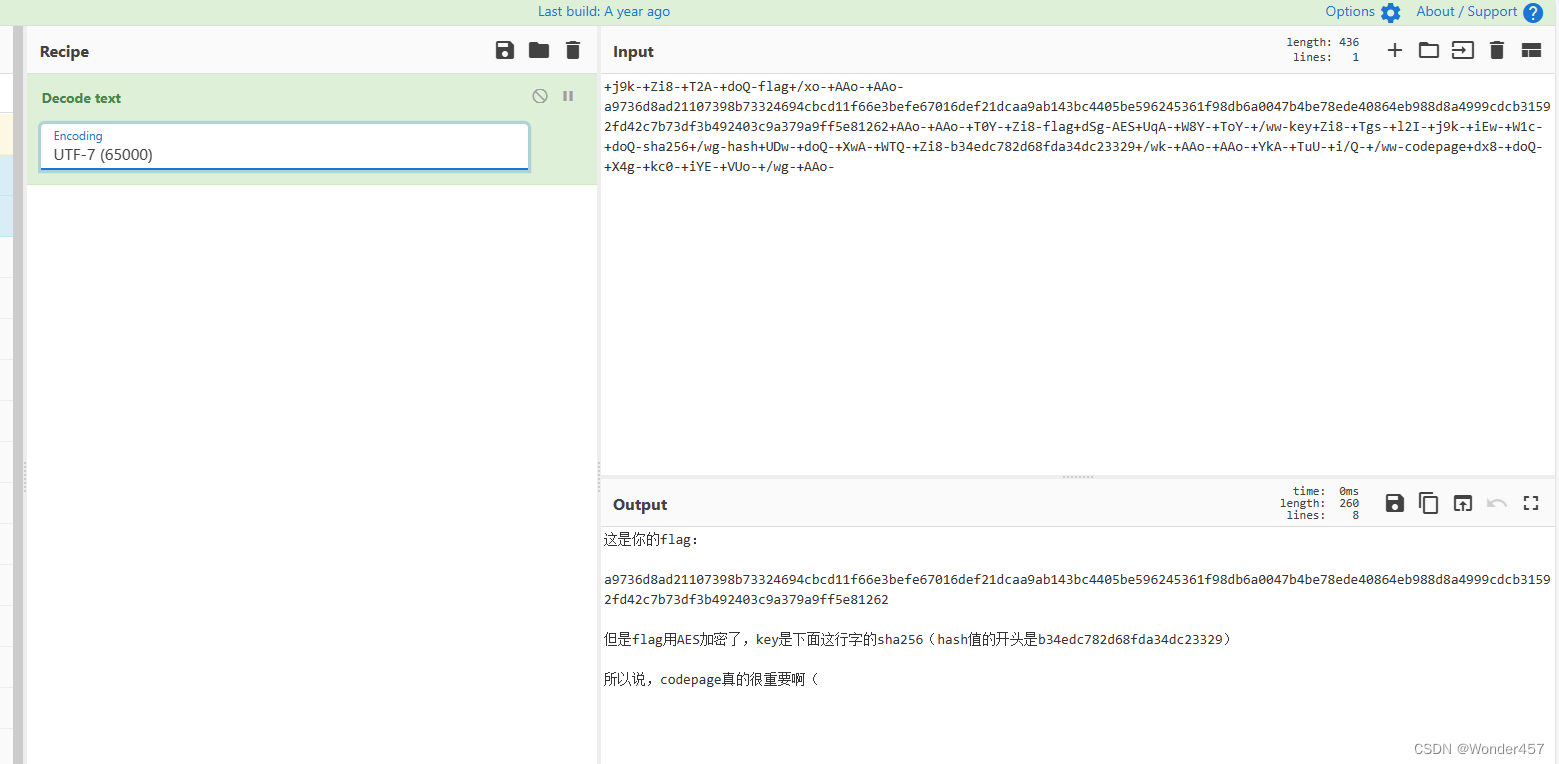The width and height of the screenshot is (1559, 764).
Task: Disable the Decode text operation
Action: 539,95
